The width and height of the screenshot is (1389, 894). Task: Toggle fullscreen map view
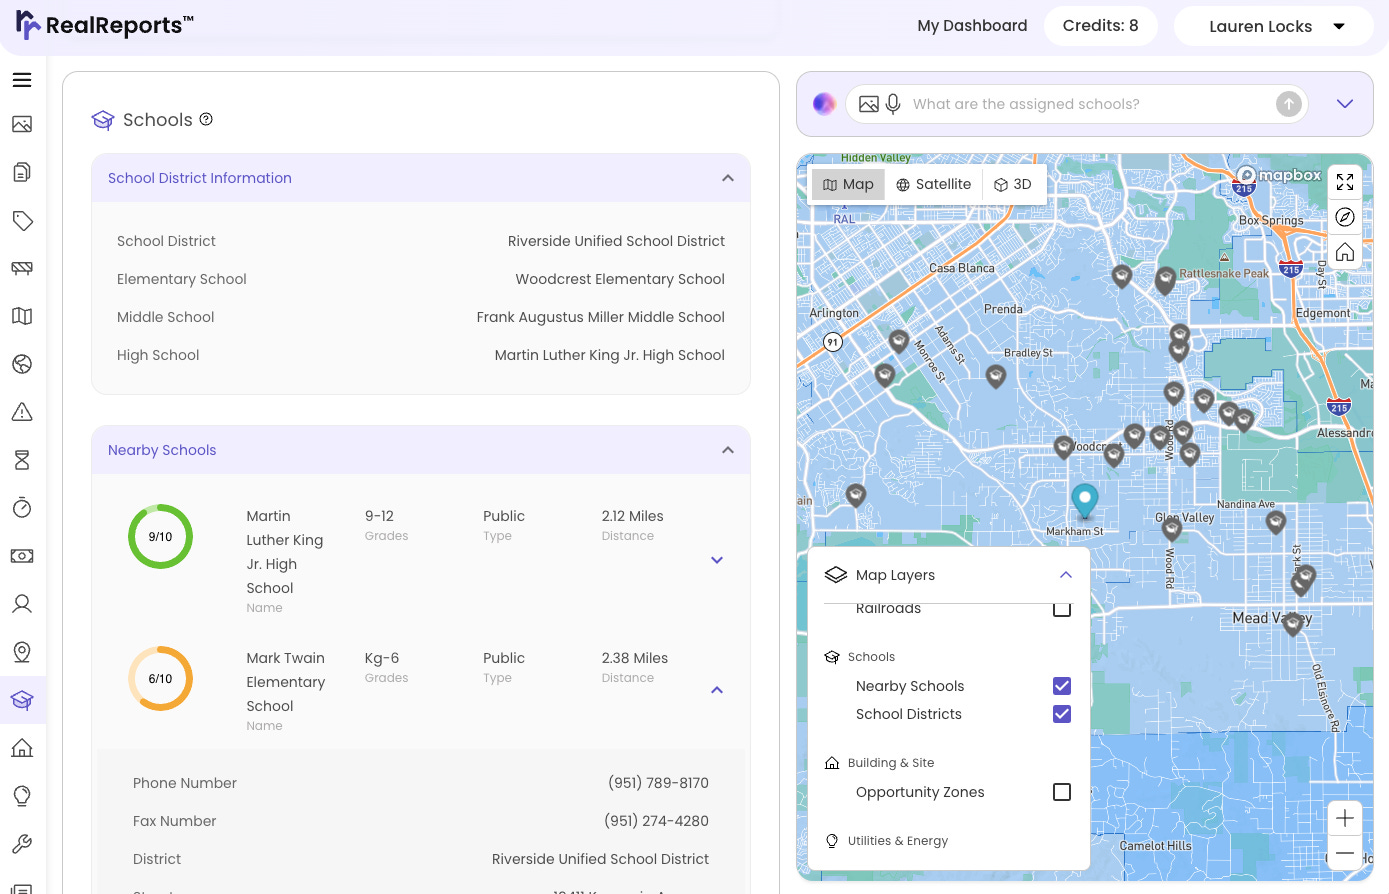[1345, 182]
